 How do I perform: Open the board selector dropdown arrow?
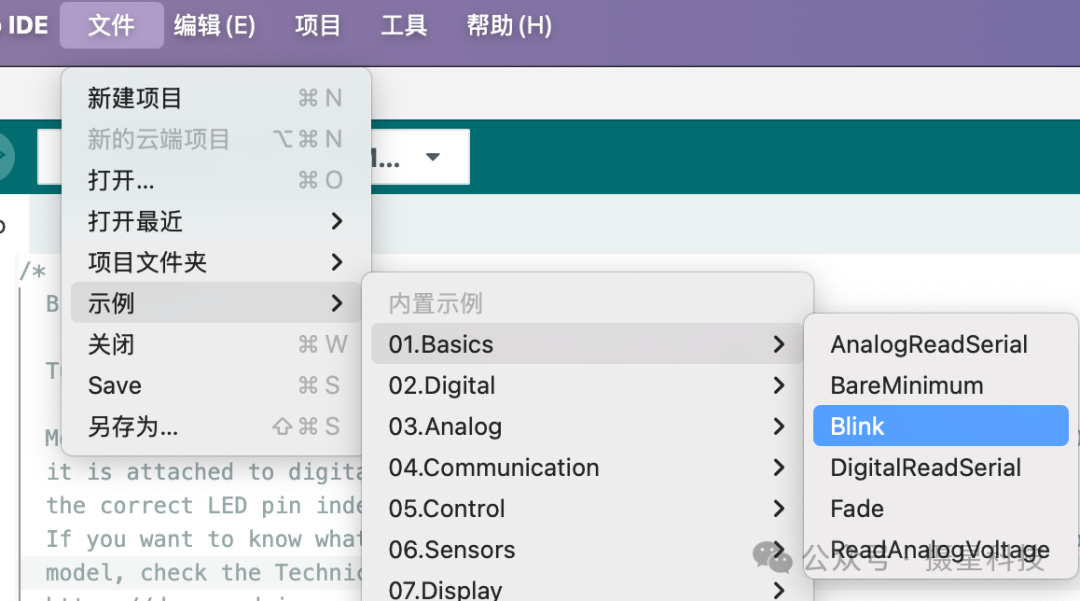click(x=433, y=157)
